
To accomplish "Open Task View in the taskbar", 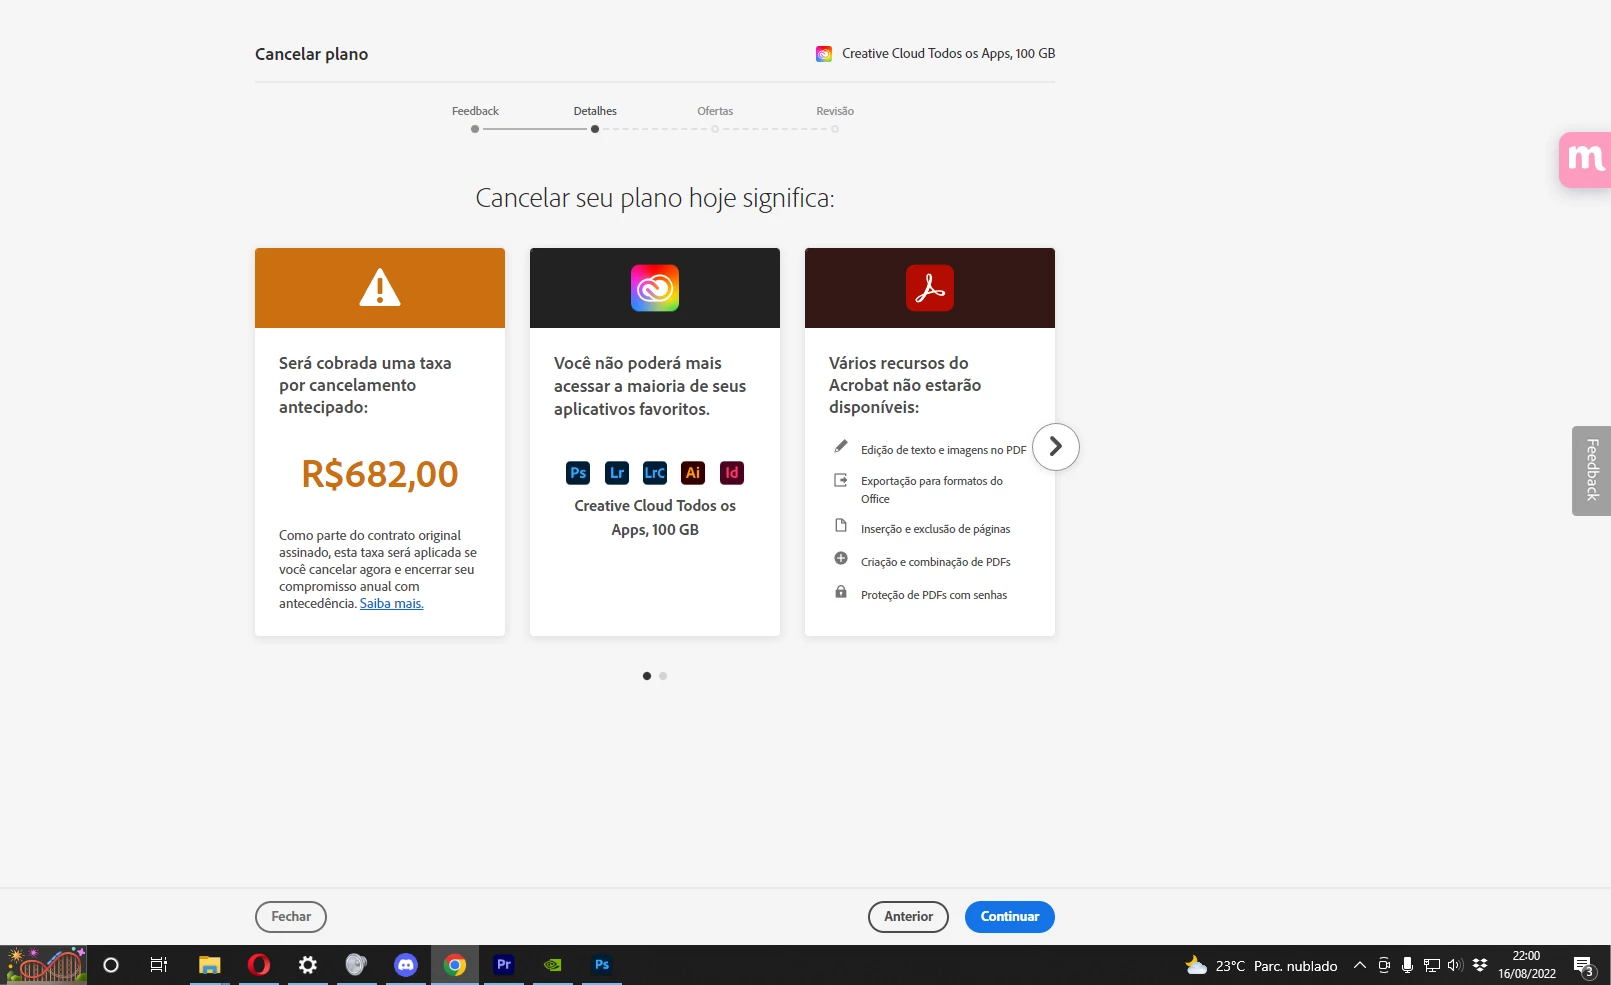I will pyautogui.click(x=159, y=965).
